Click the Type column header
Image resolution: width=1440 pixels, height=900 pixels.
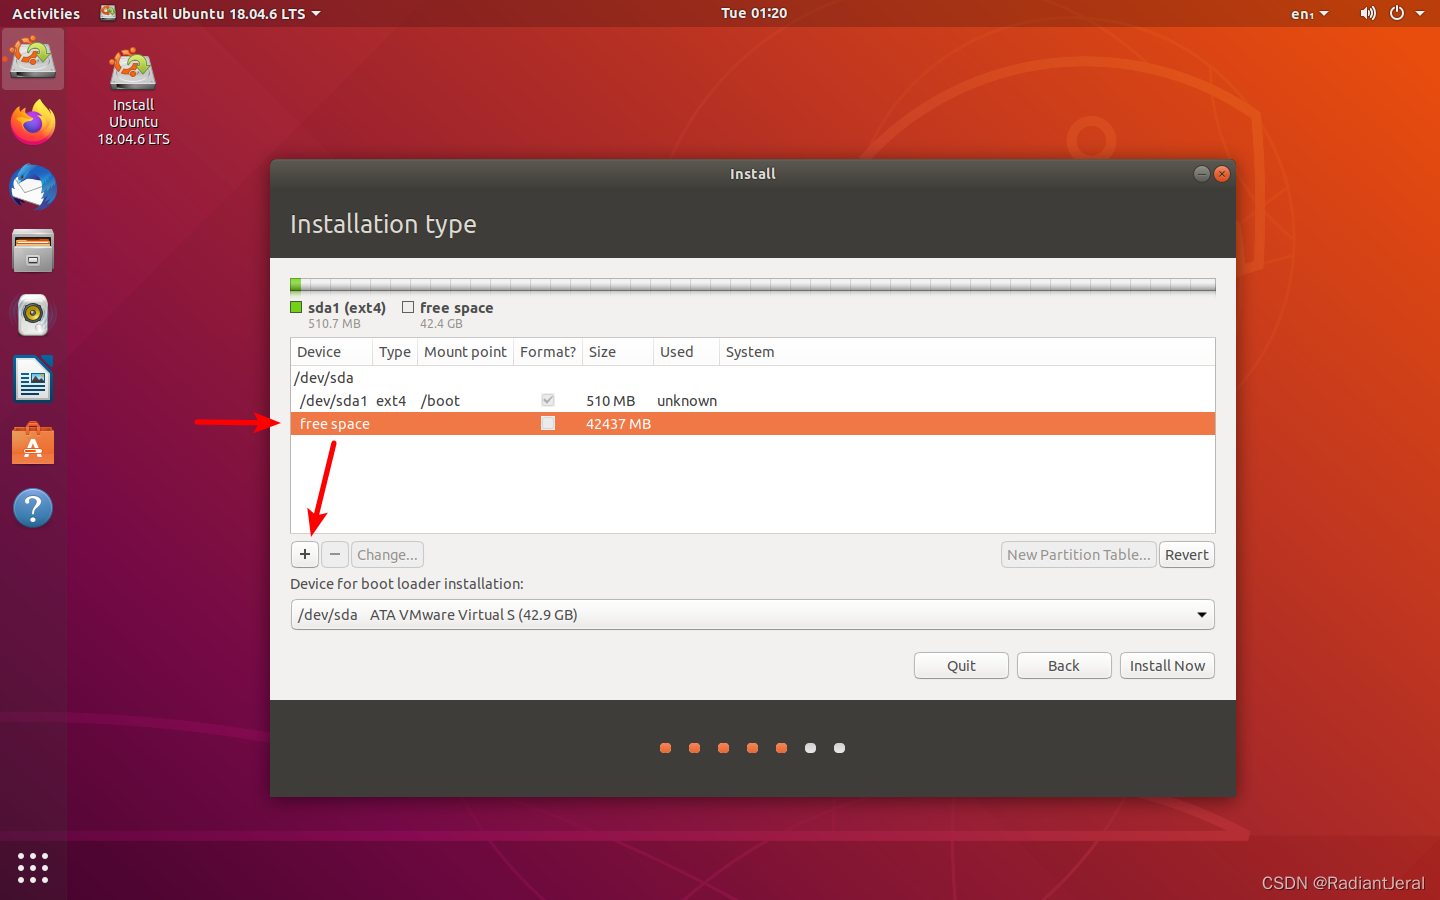click(x=395, y=352)
